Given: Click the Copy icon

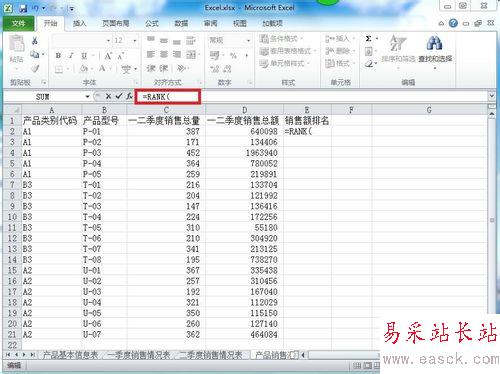Looking at the screenshot, I should [34, 54].
